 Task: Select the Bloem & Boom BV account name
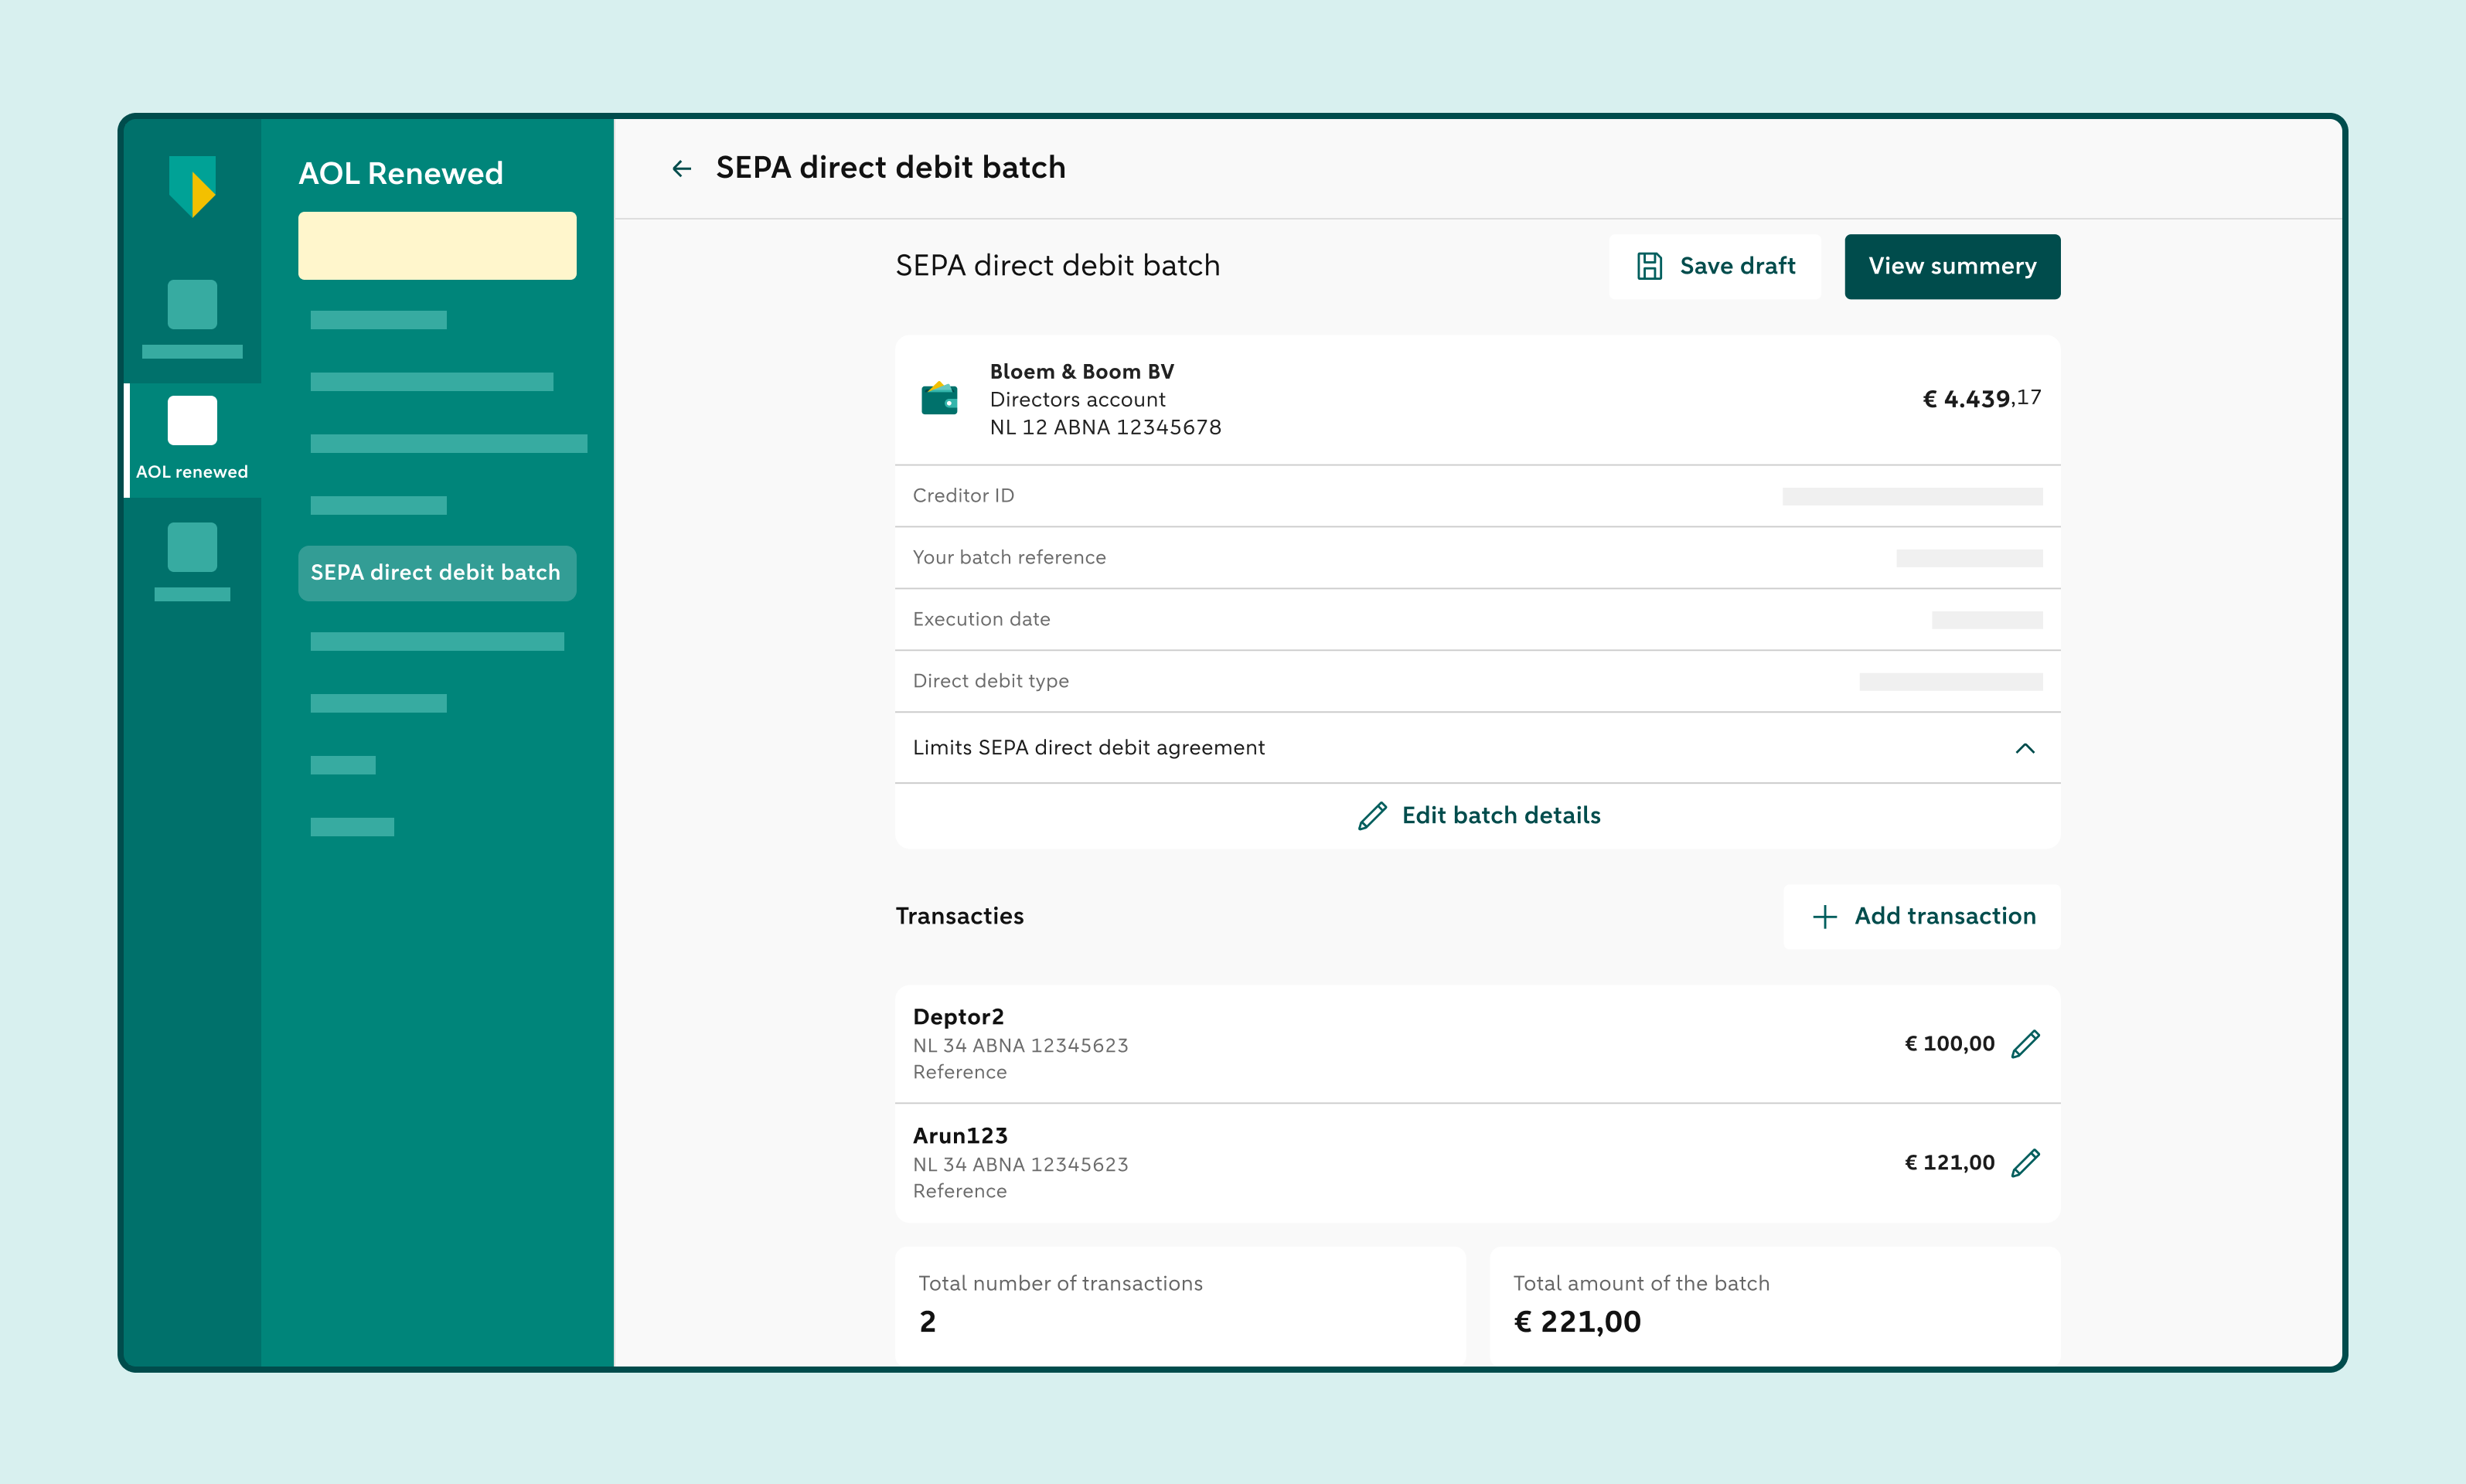pyautogui.click(x=1081, y=372)
